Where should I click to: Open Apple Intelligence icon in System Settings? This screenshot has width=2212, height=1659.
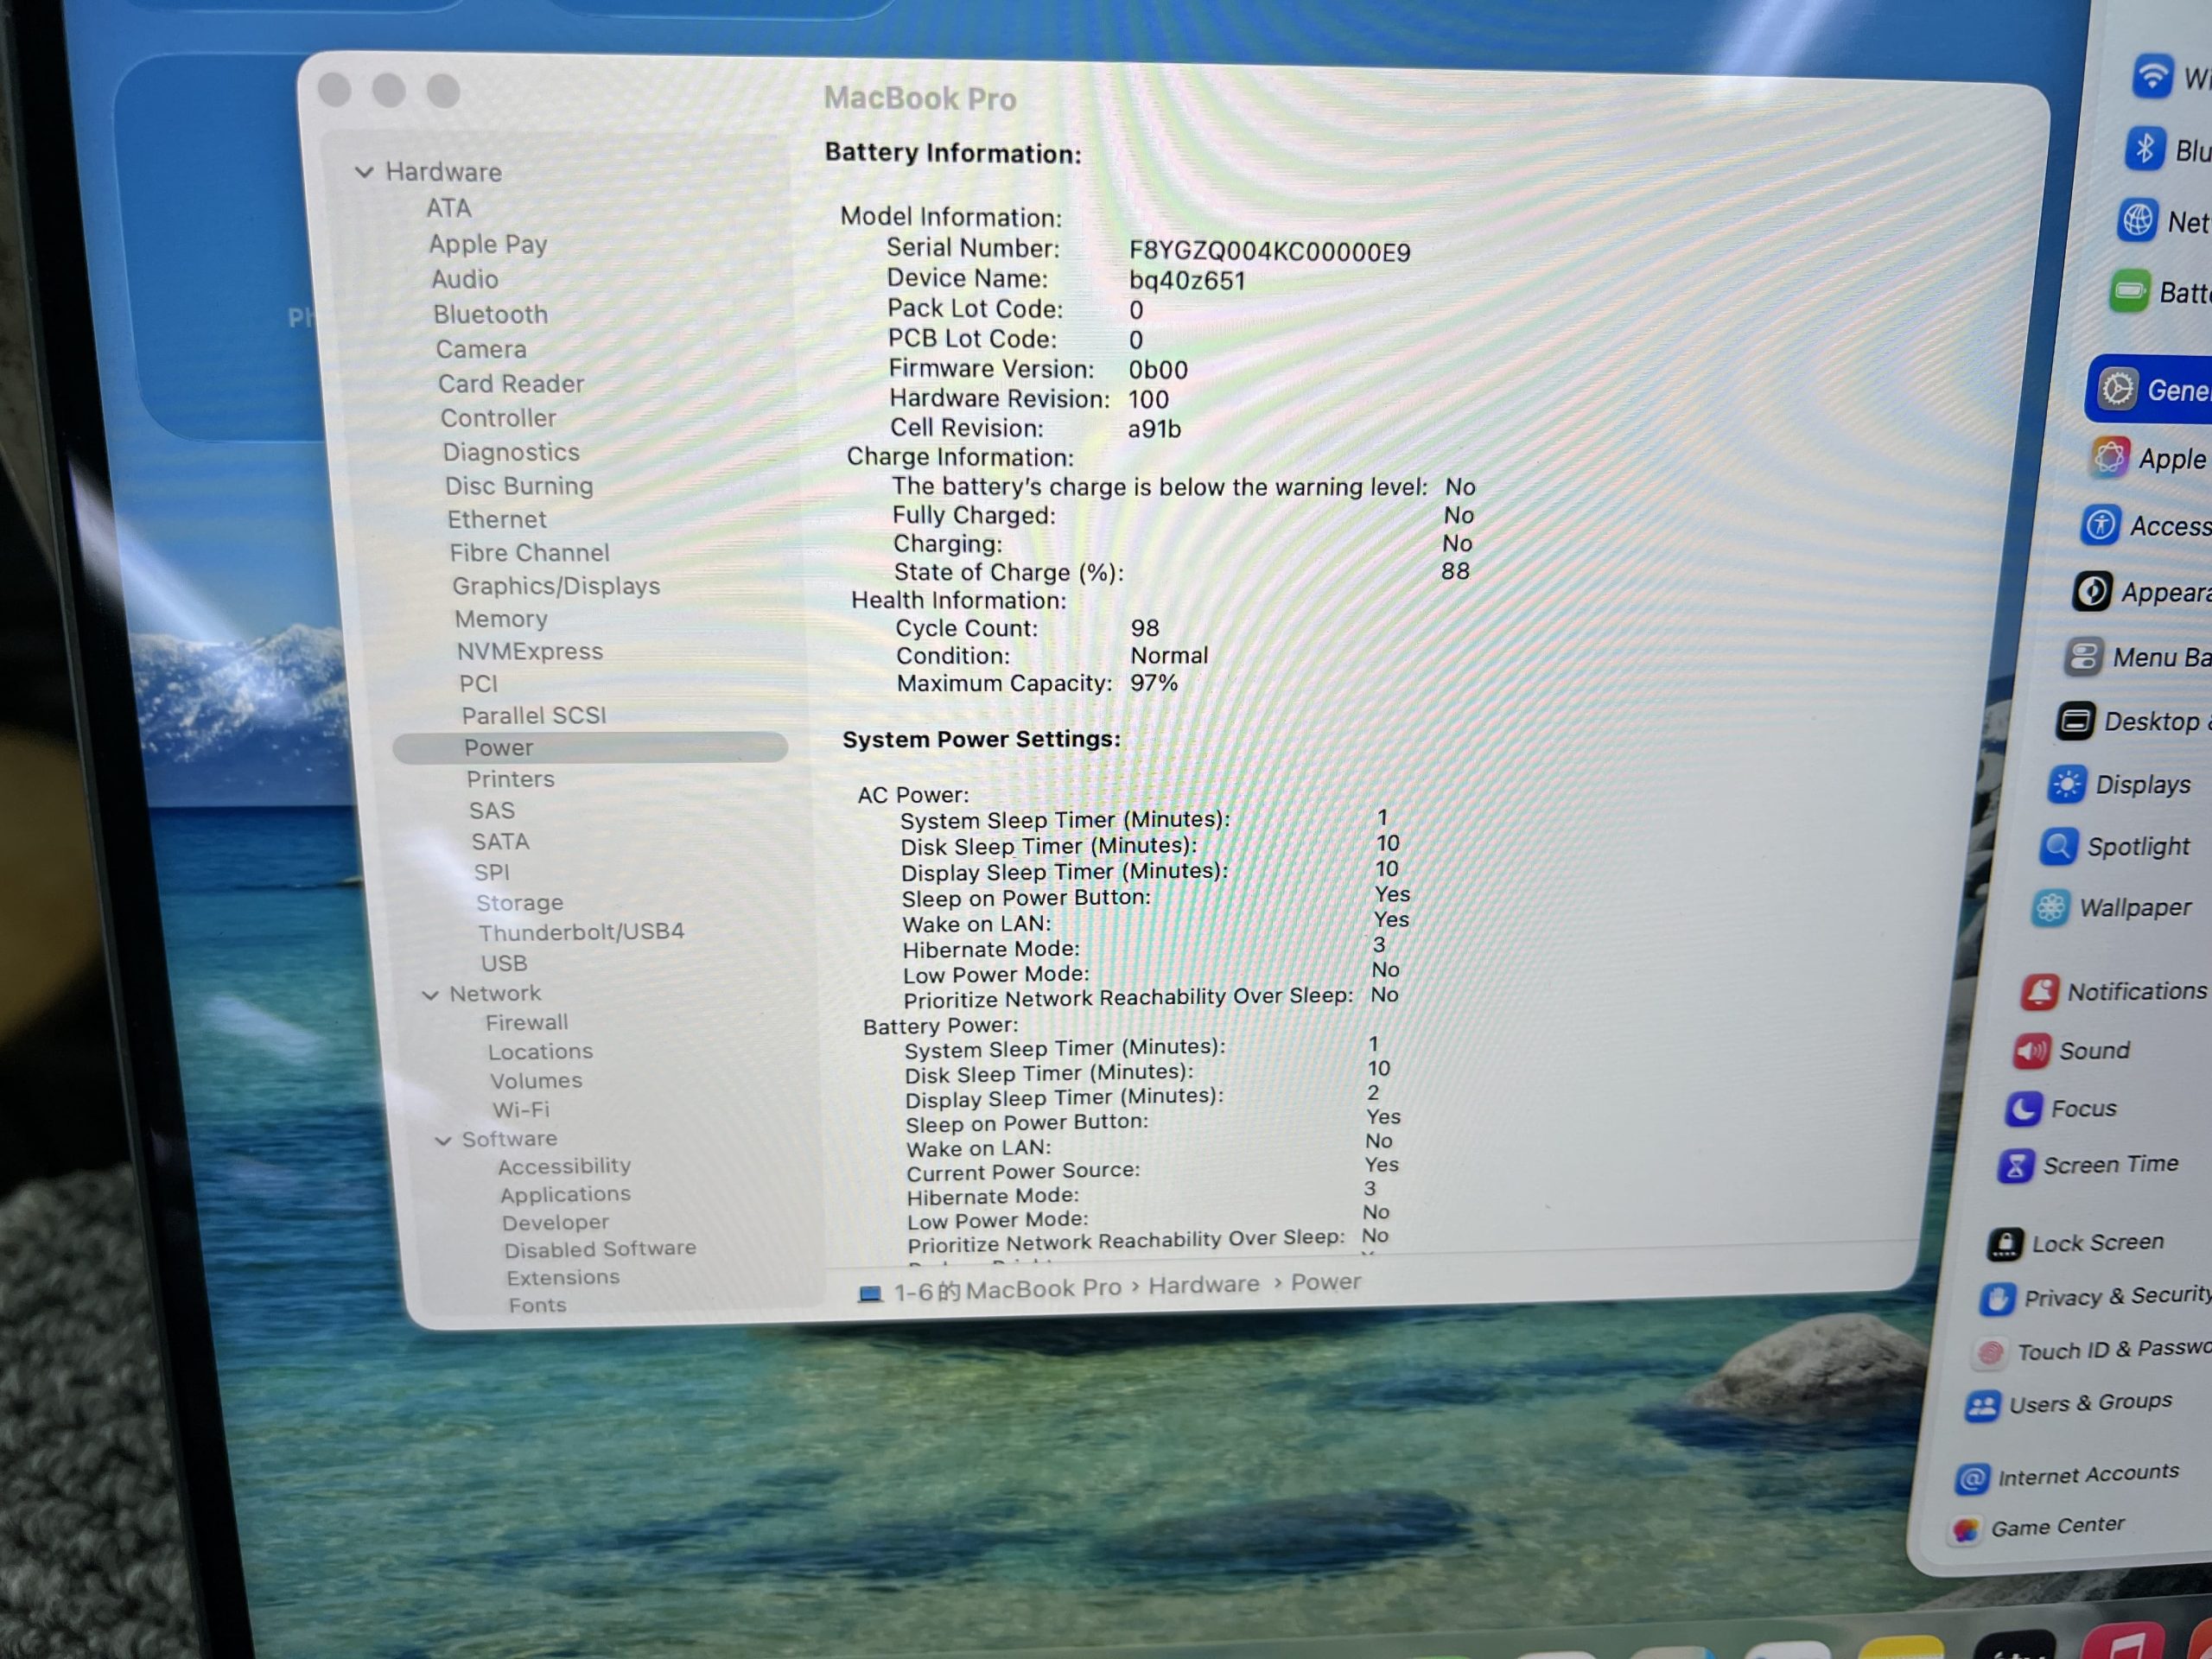[2109, 458]
